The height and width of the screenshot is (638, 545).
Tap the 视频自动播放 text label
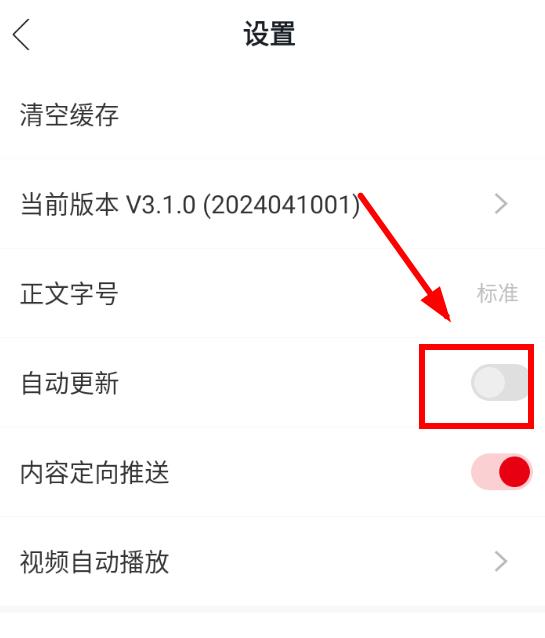[x=94, y=562]
